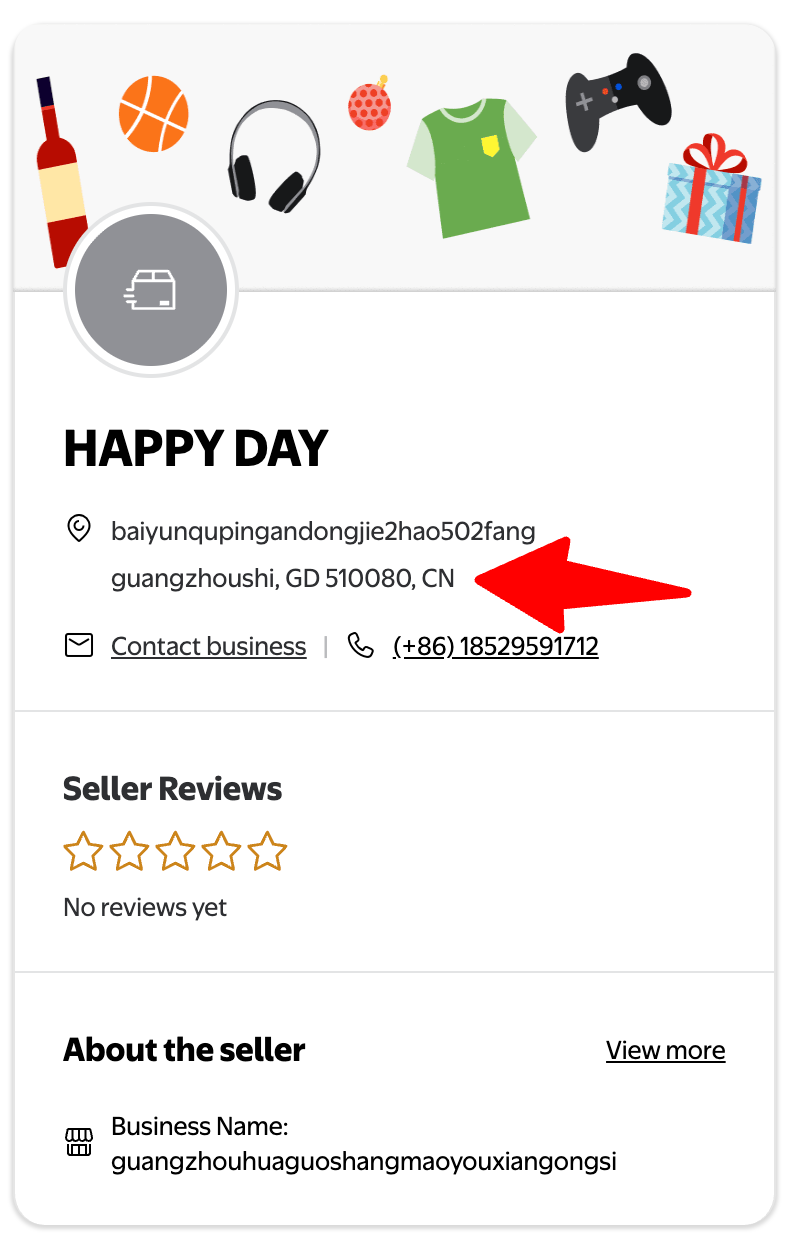Click the Seller Reviews heading
Screen dimensions: 790x1247
point(173,789)
